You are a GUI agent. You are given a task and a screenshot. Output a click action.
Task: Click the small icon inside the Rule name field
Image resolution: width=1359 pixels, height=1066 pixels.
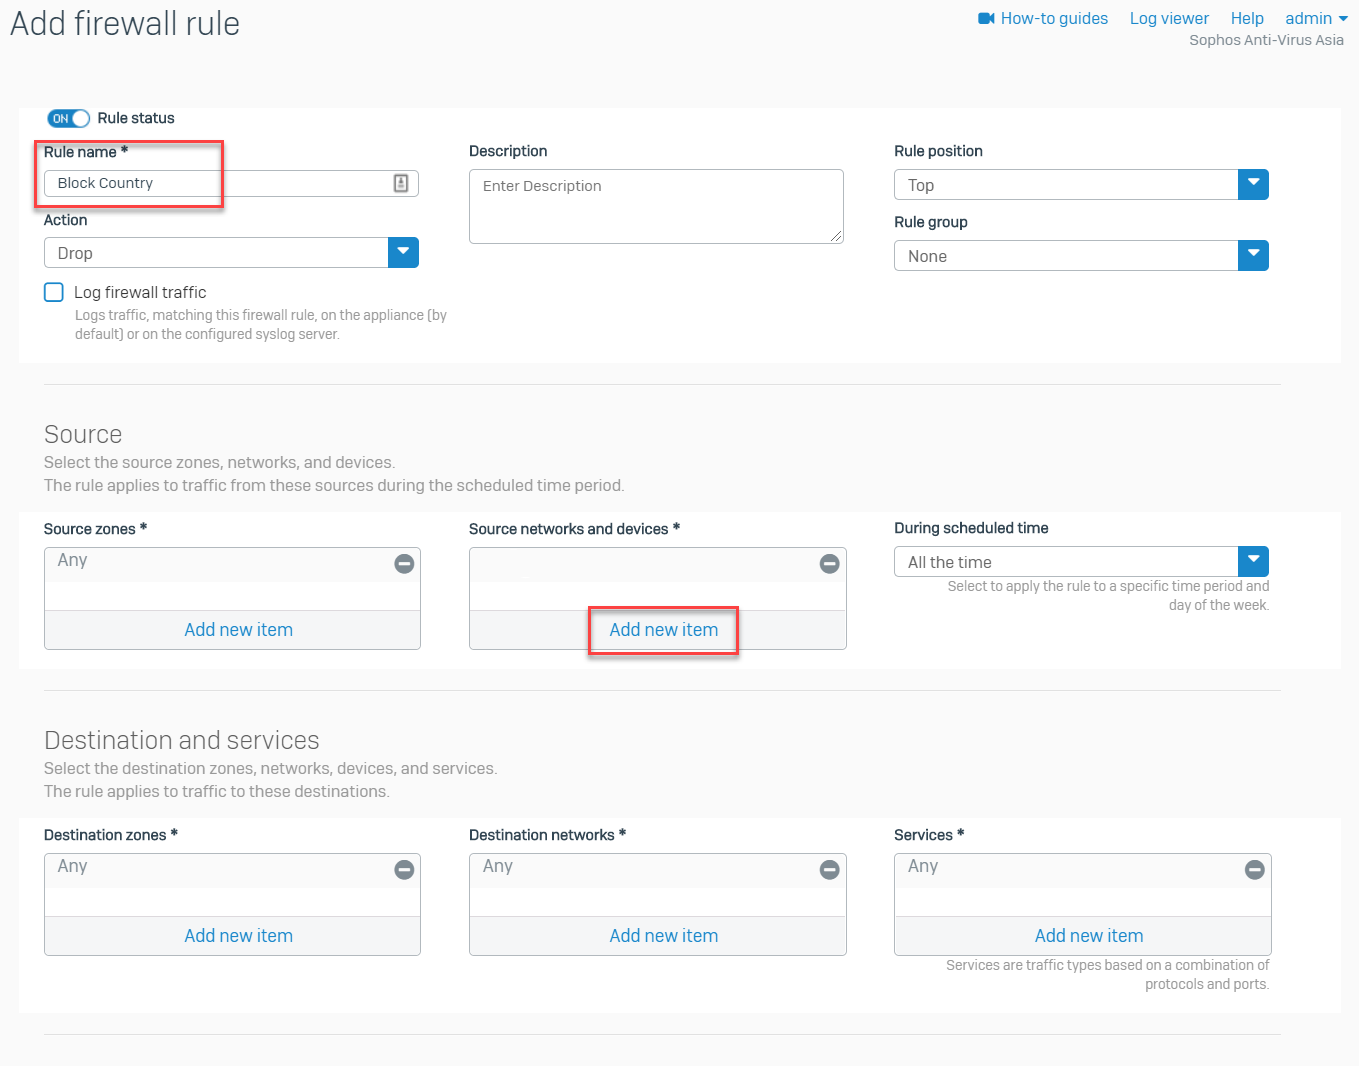[401, 183]
